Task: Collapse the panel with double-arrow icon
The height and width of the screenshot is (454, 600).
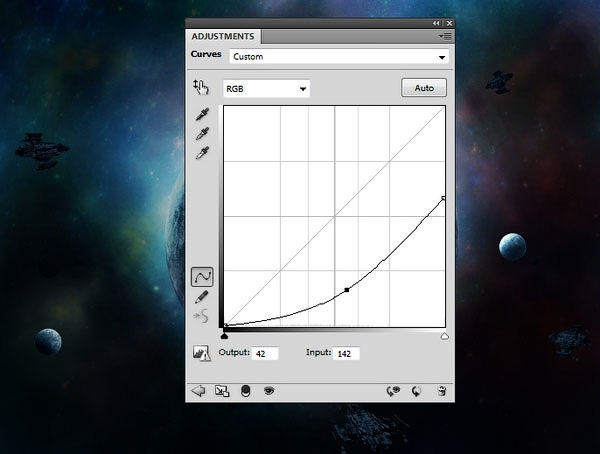Action: coord(436,23)
